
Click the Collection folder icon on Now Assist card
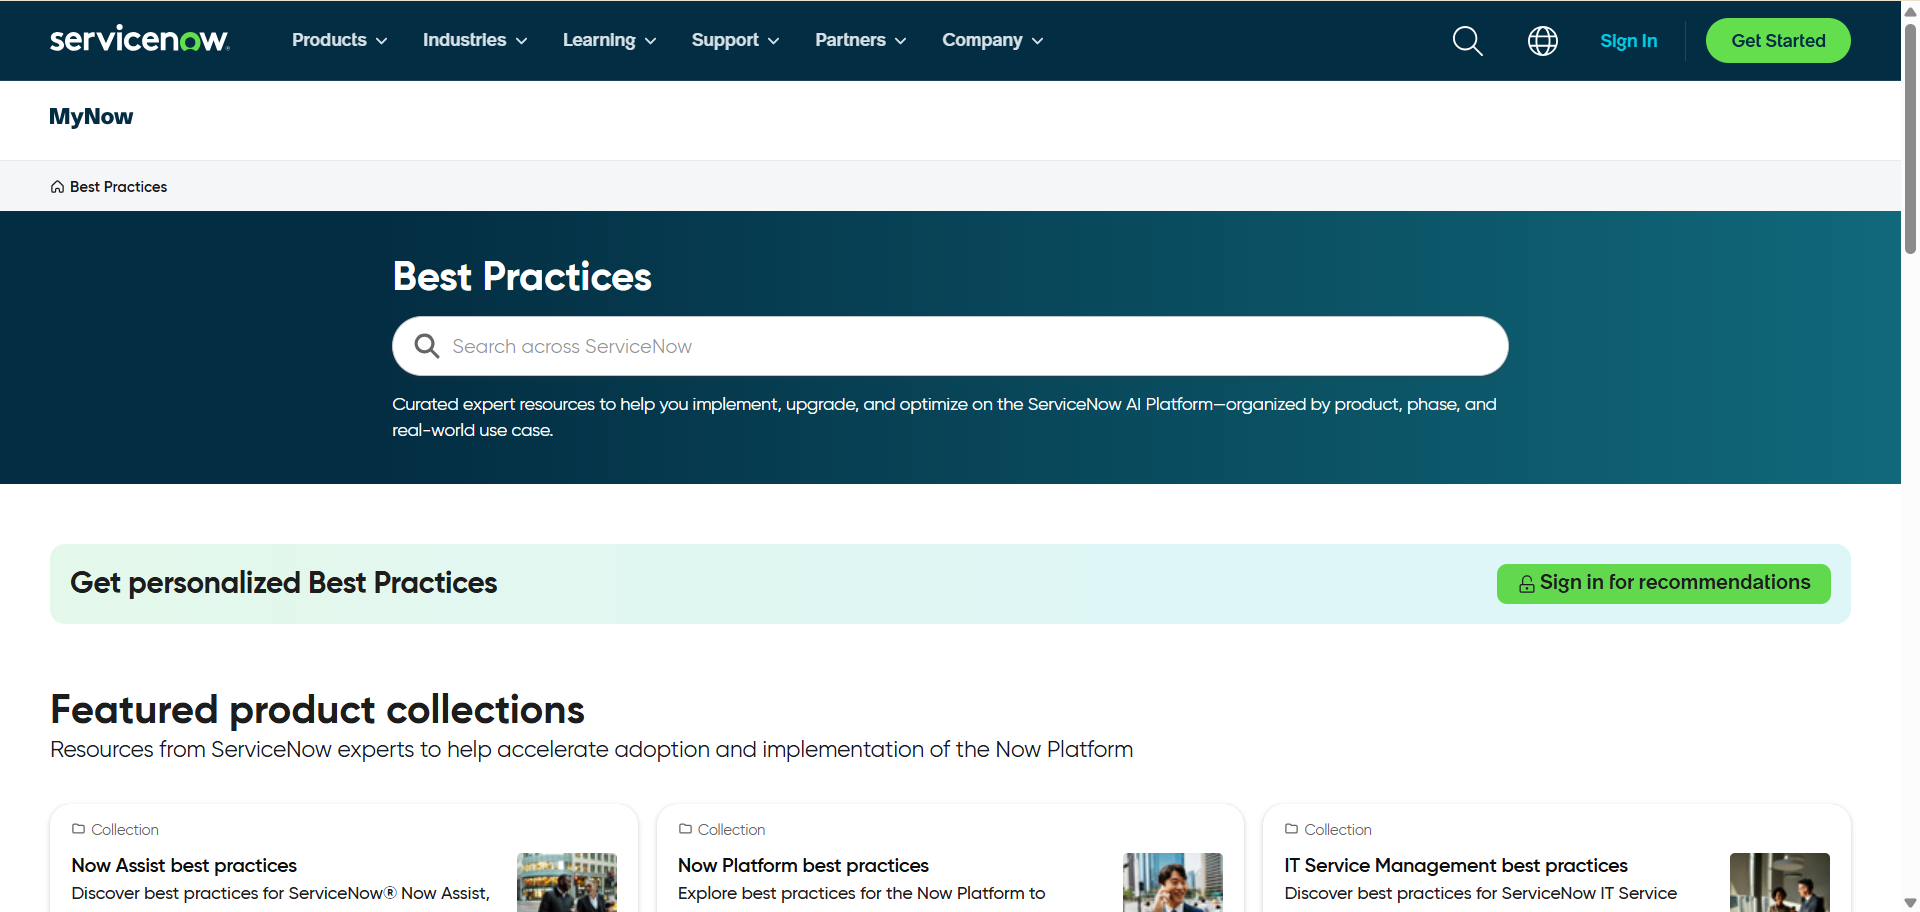point(77,829)
